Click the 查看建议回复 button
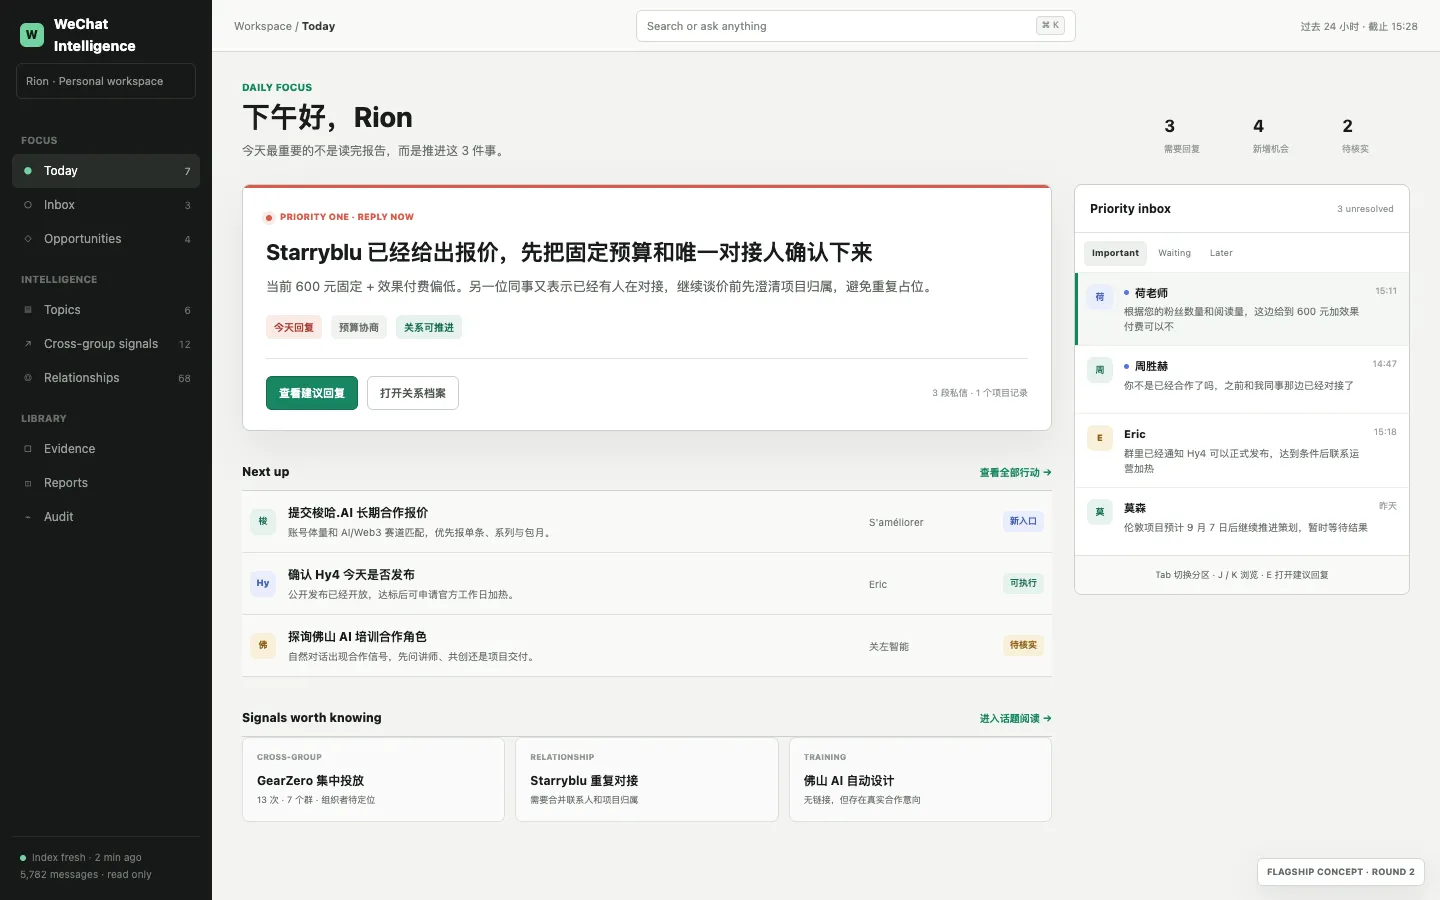The width and height of the screenshot is (1440, 900). coord(312,393)
